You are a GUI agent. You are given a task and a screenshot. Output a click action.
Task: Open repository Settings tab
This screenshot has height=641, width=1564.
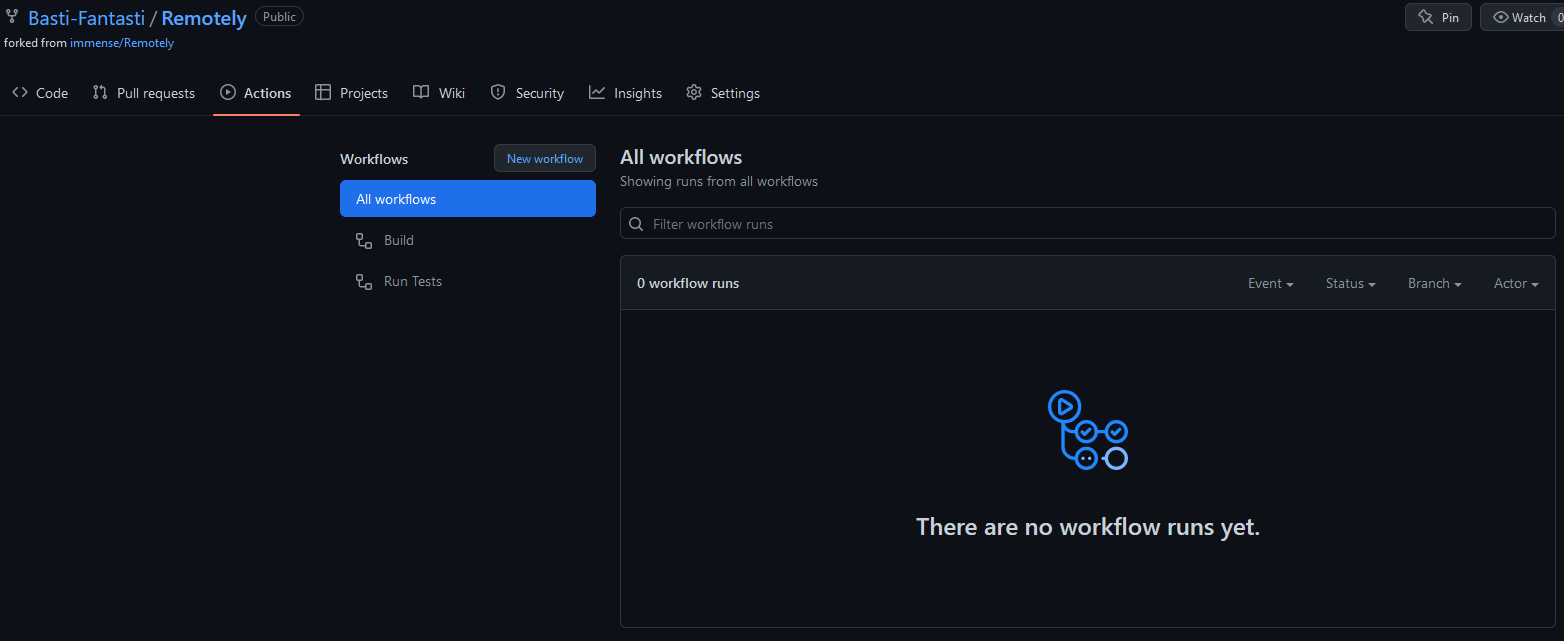723,93
